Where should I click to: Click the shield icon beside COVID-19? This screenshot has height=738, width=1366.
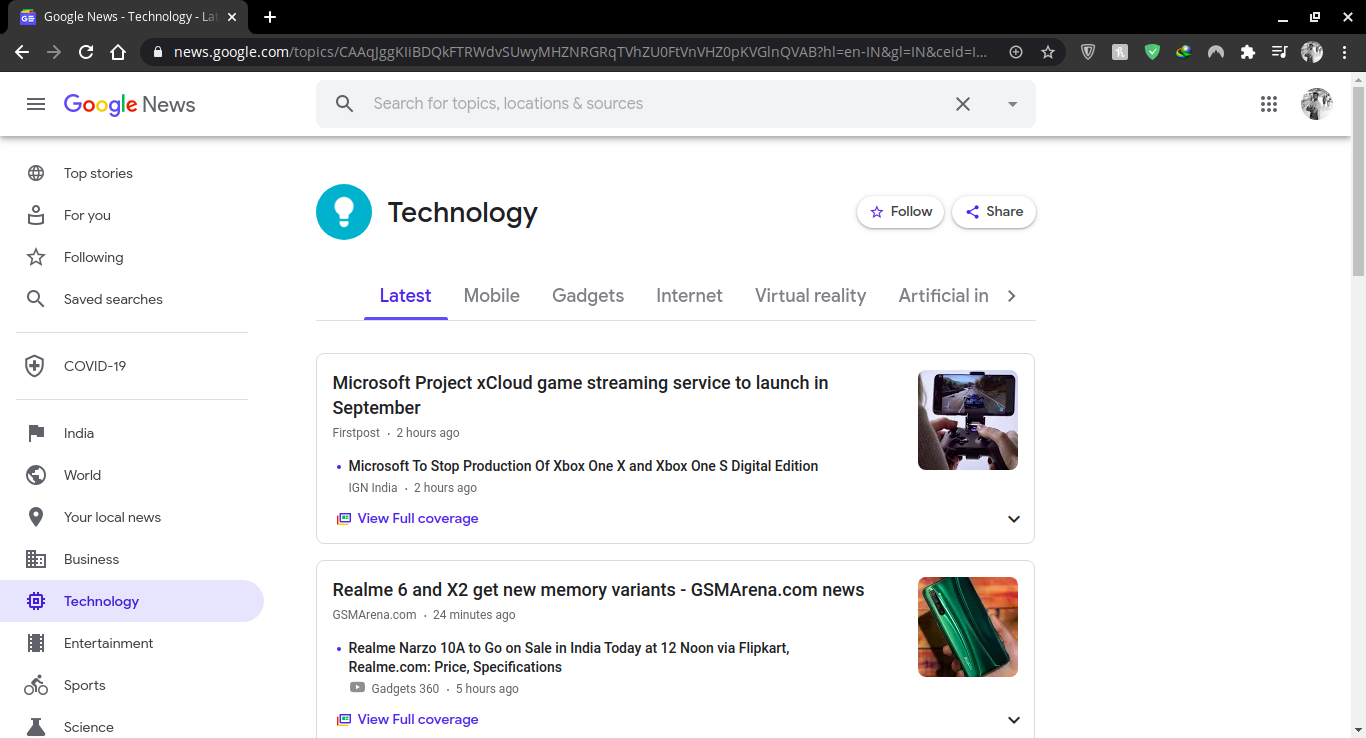coord(35,366)
